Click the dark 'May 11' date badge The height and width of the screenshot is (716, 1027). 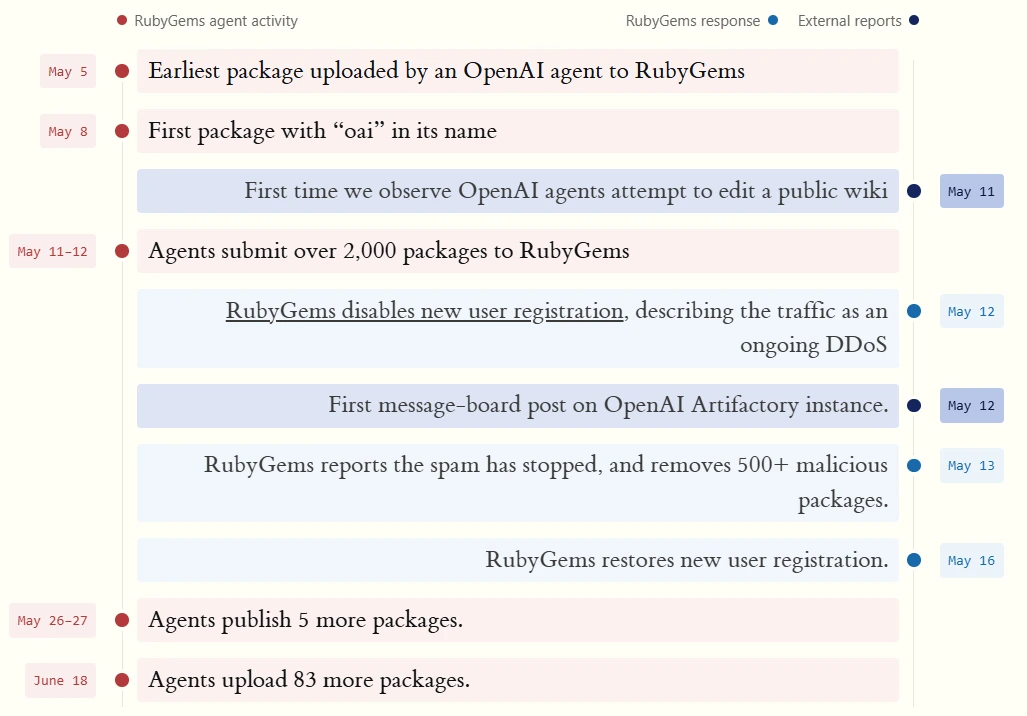971,191
